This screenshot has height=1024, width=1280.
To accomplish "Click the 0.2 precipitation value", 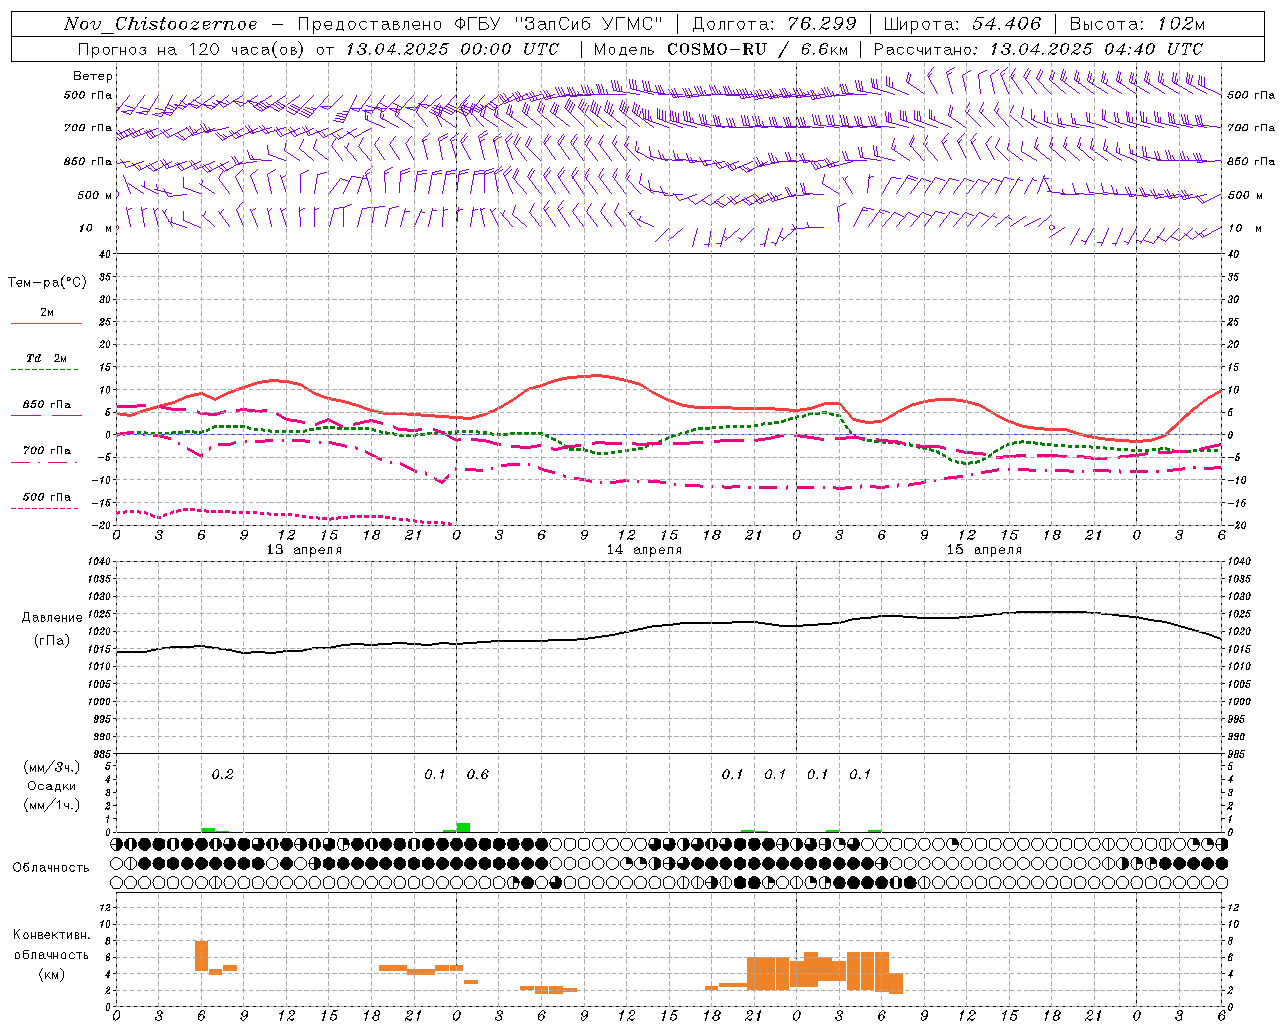I will (222, 774).
